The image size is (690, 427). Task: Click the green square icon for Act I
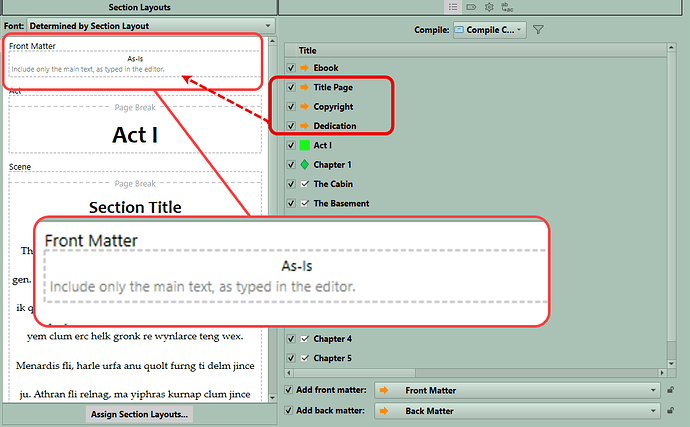click(304, 145)
